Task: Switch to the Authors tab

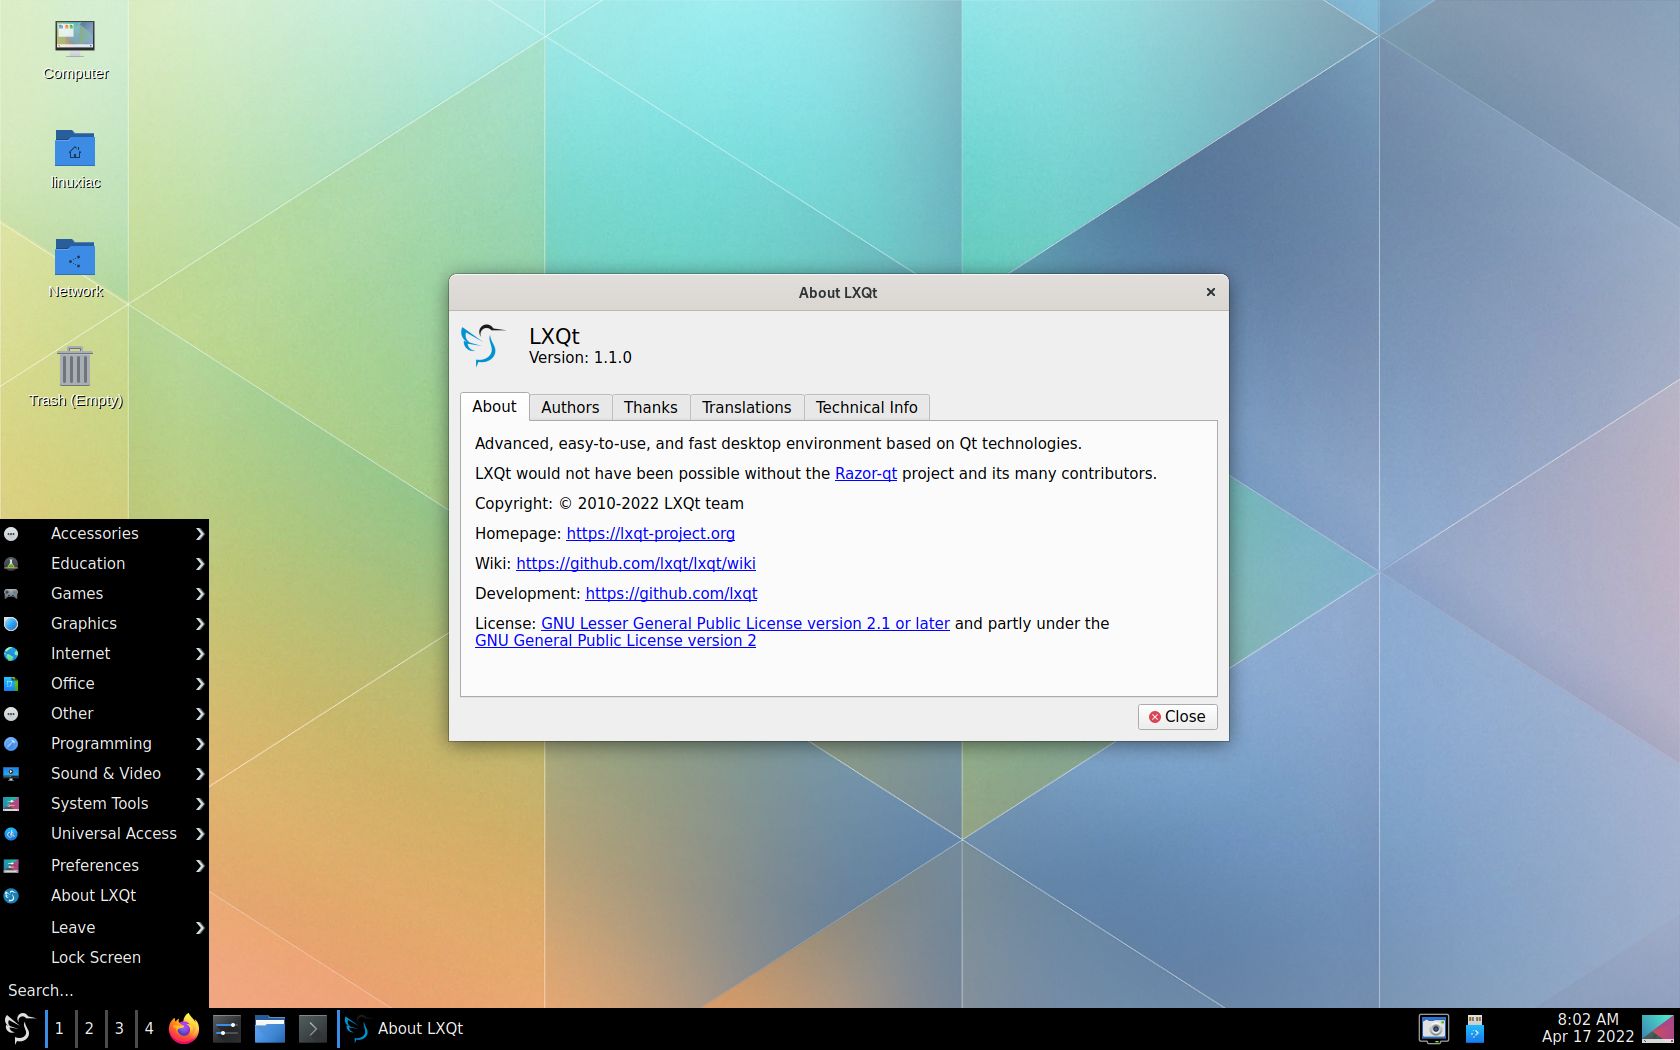Action: coord(570,407)
